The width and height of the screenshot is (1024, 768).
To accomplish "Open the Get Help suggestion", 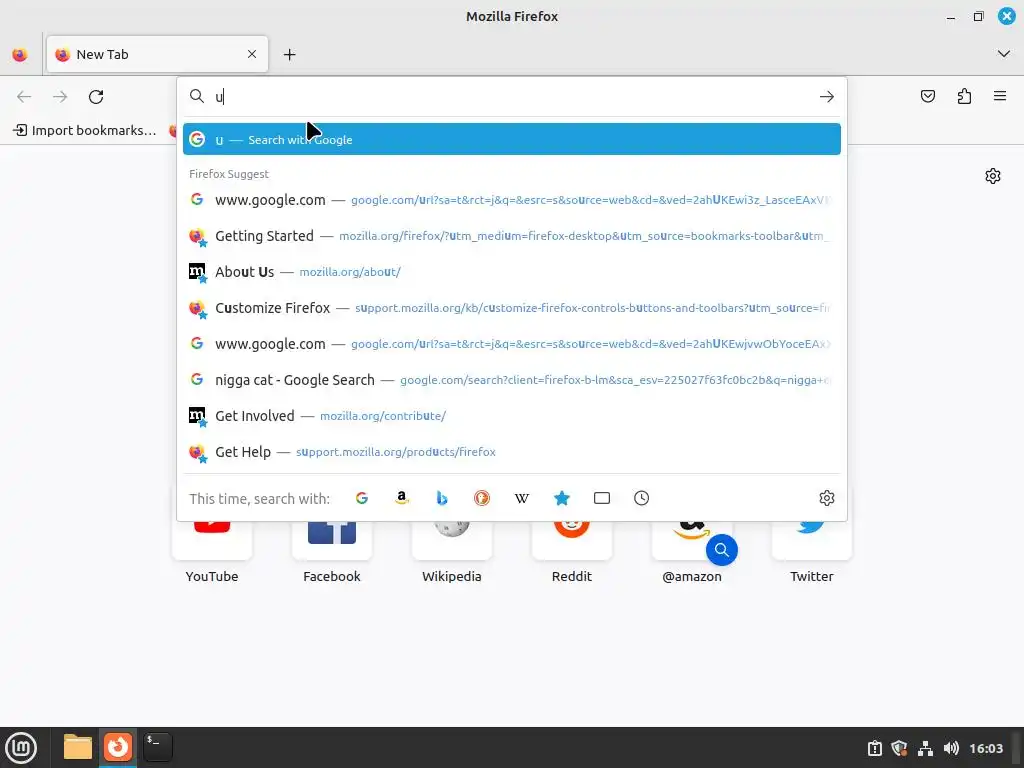I will [x=511, y=452].
